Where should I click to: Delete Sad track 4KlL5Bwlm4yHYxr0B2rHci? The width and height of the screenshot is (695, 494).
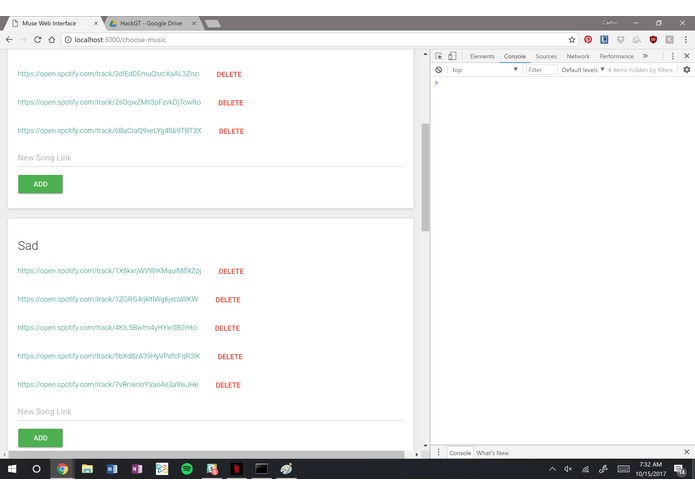[x=227, y=328]
